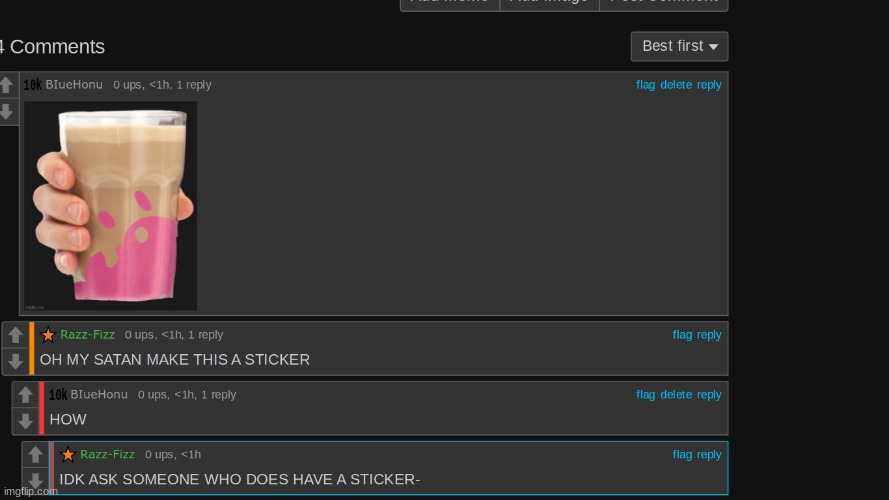889x500 pixels.
Task: Open BlueHonu's profile from the image comment
Action: [x=74, y=84]
